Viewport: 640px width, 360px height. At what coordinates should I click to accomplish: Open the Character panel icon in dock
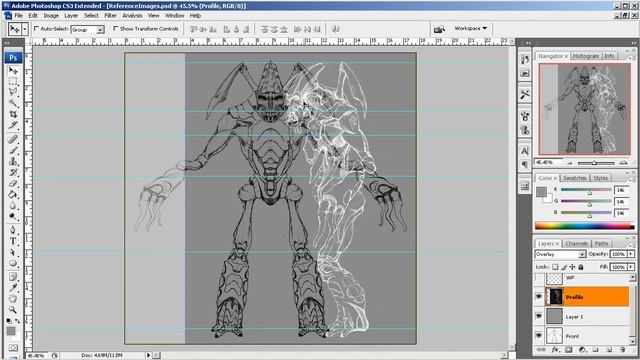pyautogui.click(x=525, y=151)
